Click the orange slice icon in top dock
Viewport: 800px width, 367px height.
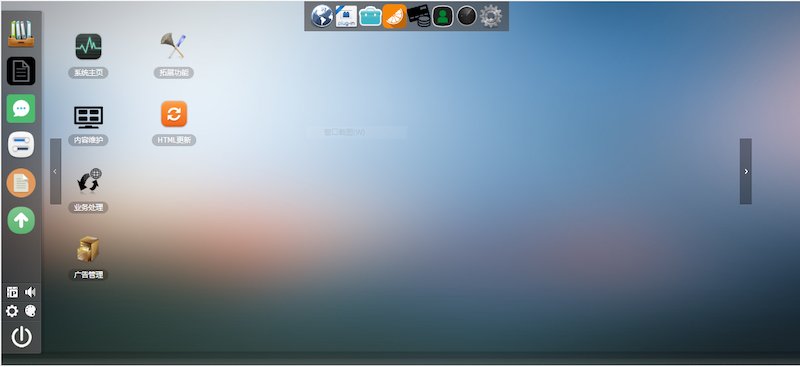(394, 16)
